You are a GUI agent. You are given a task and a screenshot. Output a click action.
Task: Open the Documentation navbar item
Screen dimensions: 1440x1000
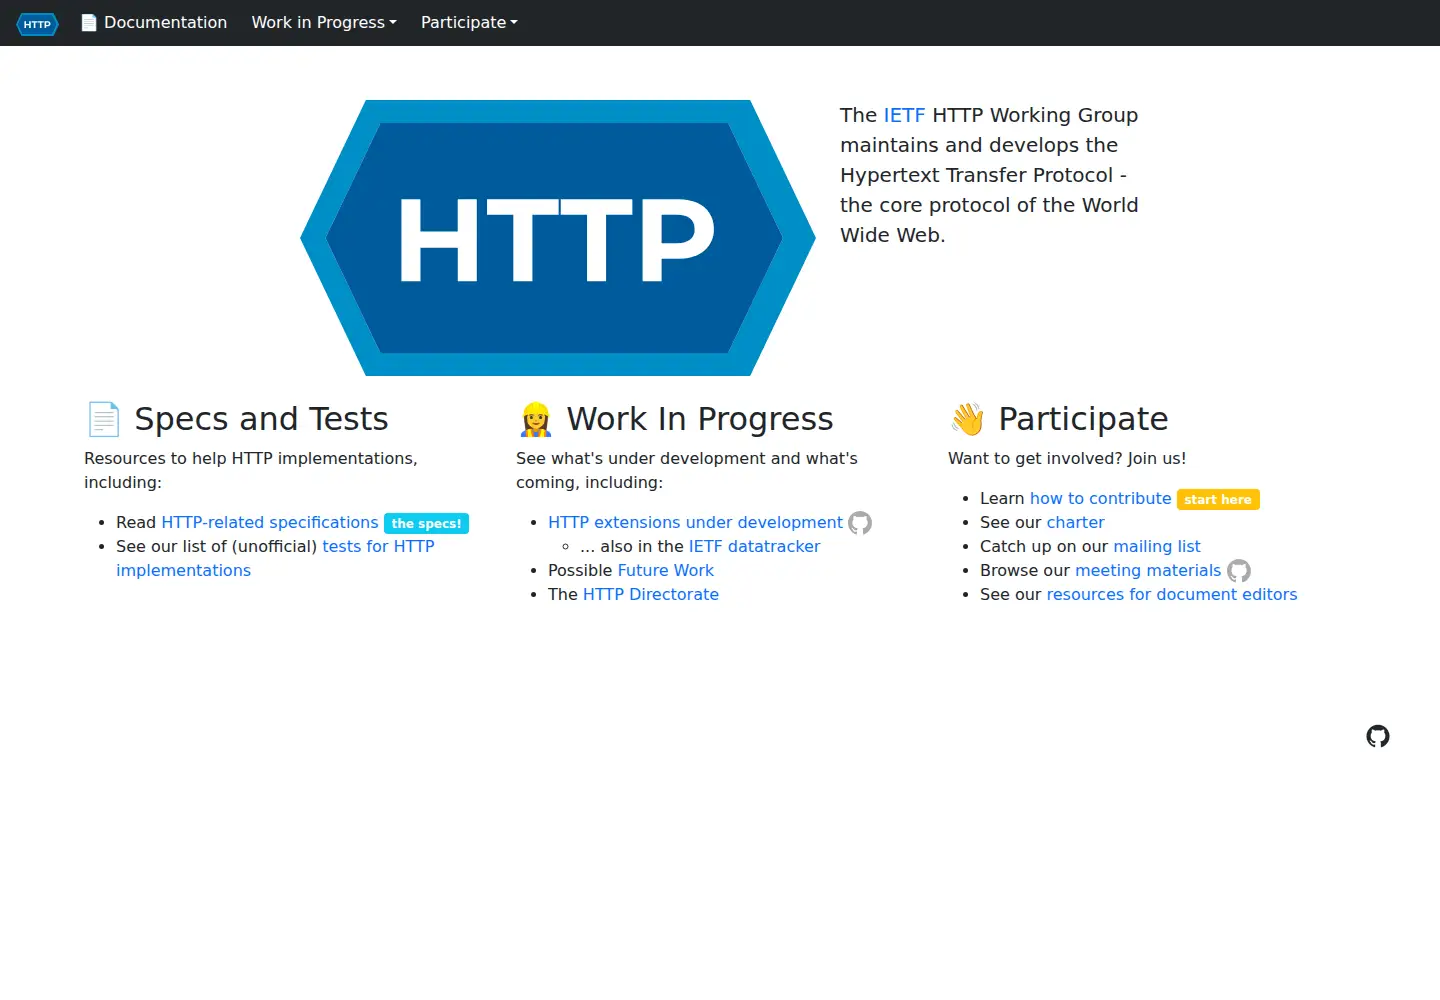pyautogui.click(x=154, y=22)
